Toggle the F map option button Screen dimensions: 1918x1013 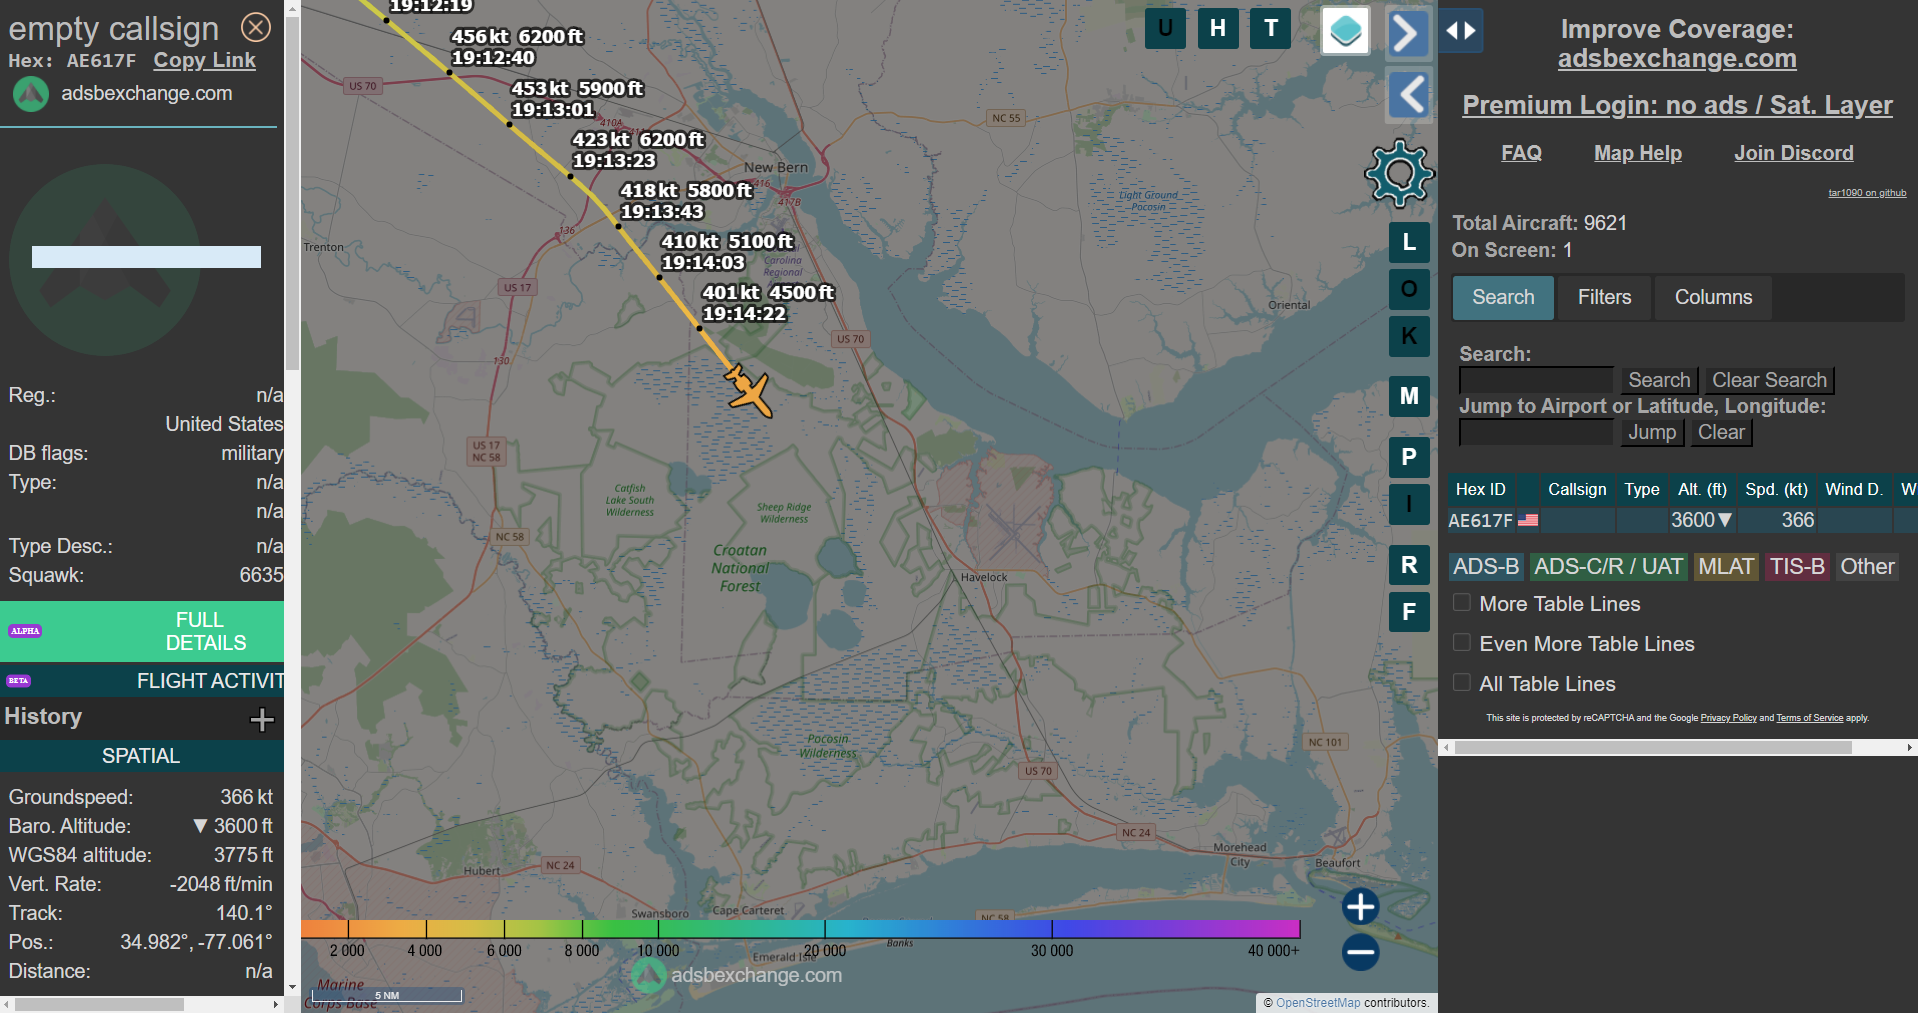click(x=1409, y=612)
